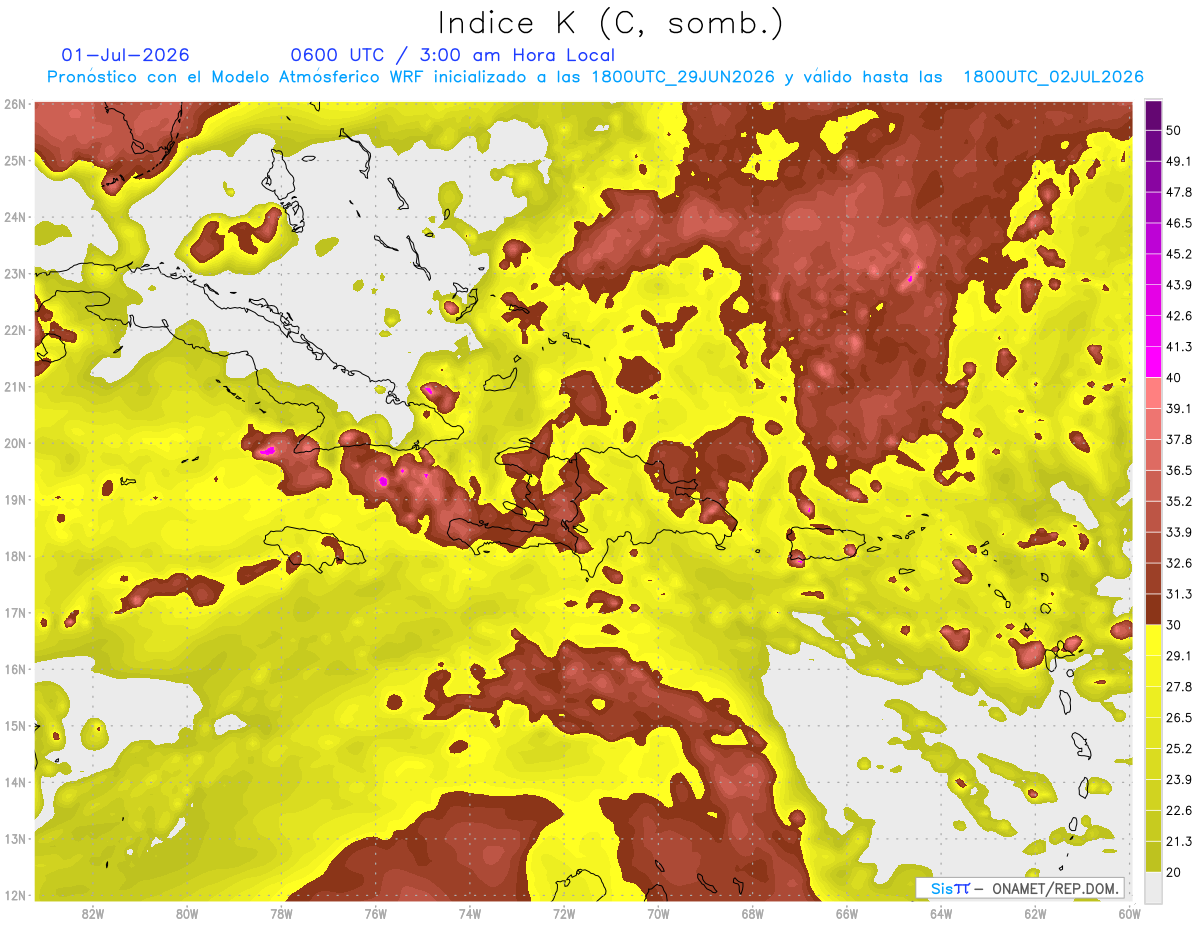Click the '0600 UTC / 3:00 am Hora Local' text
Screen dimensions: 1200x927
tap(452, 55)
